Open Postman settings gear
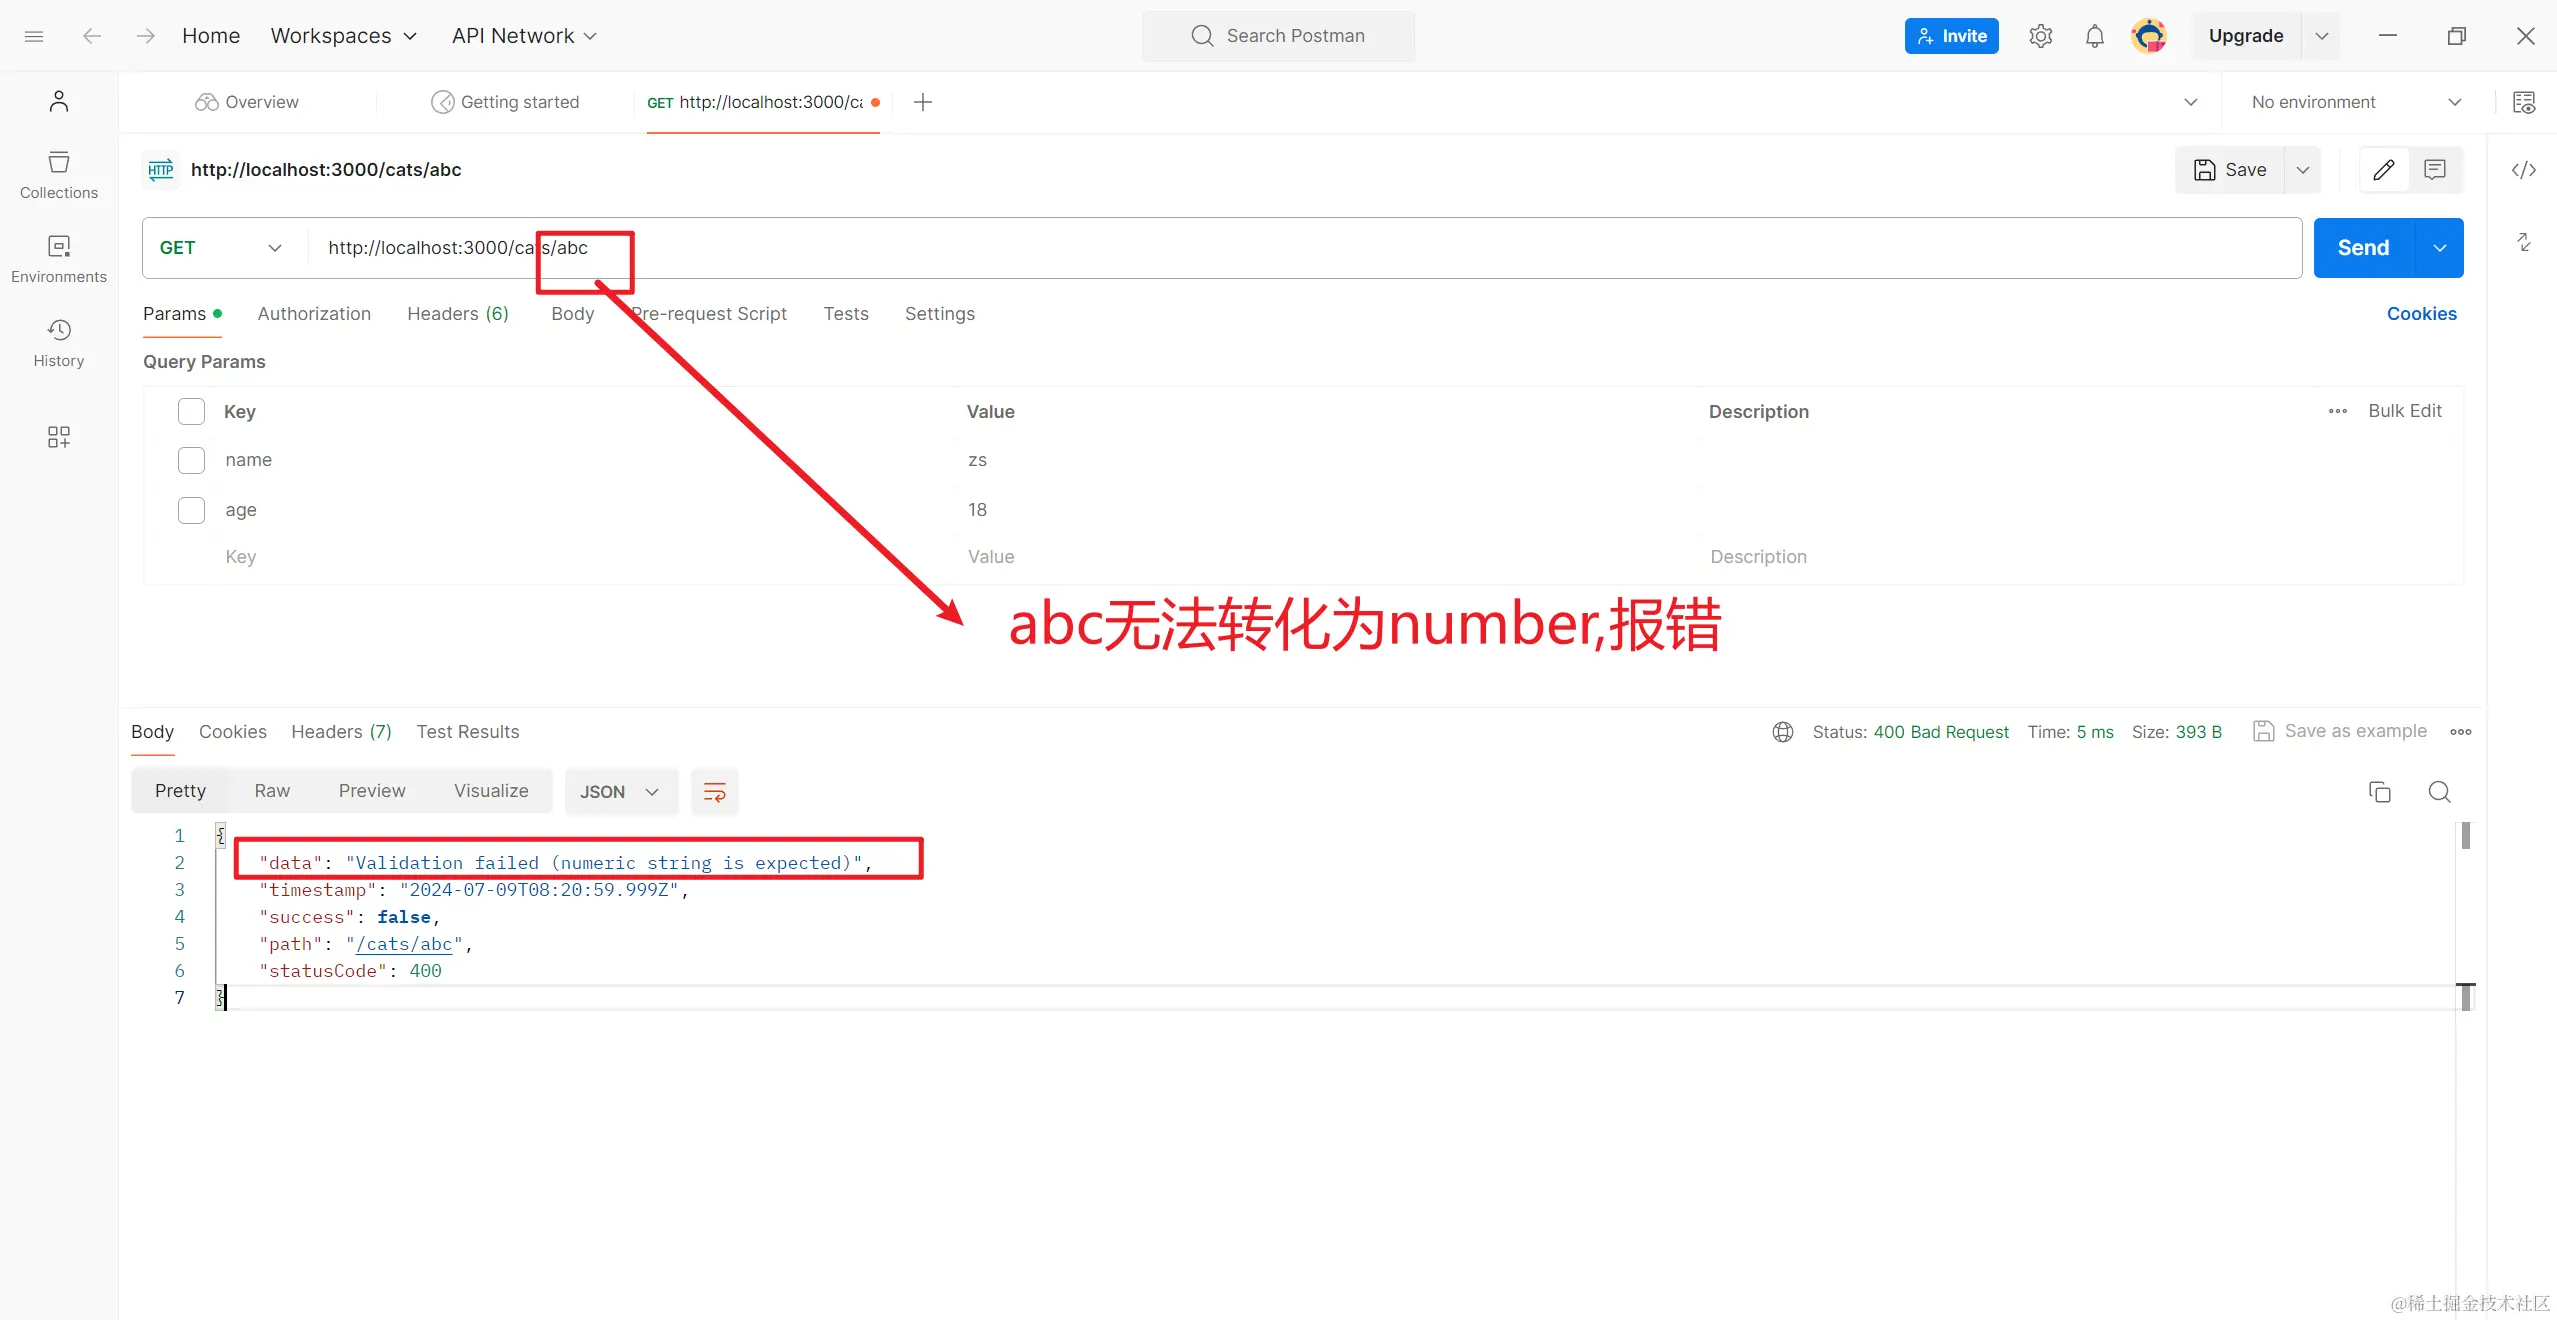This screenshot has width=2557, height=1320. point(2041,36)
